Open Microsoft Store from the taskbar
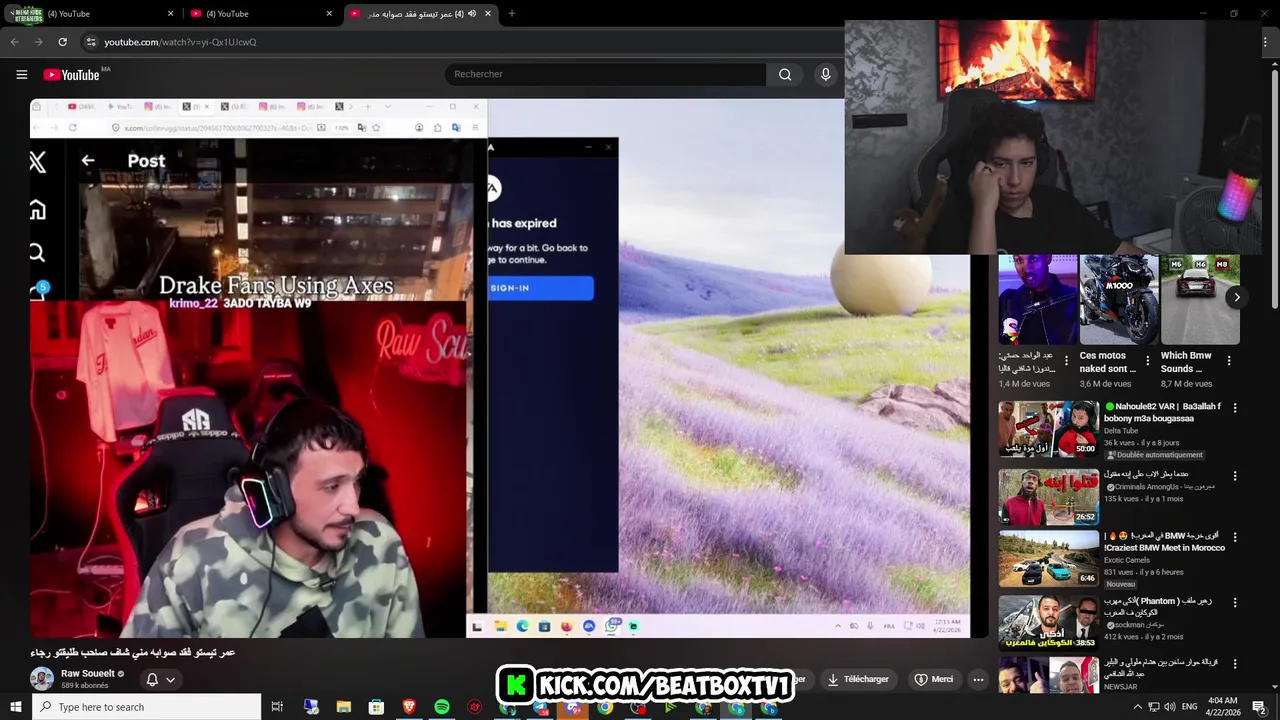Screen dimensions: 1280x720 point(376,707)
